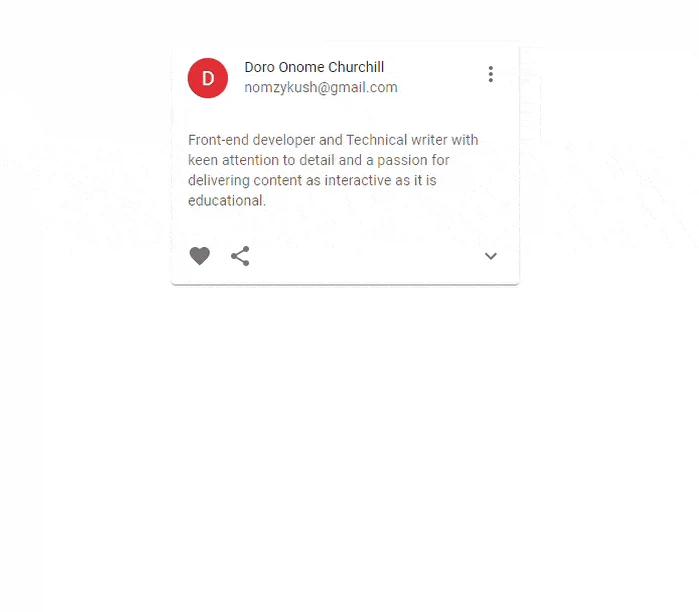Click the Front-end developer description paragraph
Viewport: 699px width, 612px height.
333,170
